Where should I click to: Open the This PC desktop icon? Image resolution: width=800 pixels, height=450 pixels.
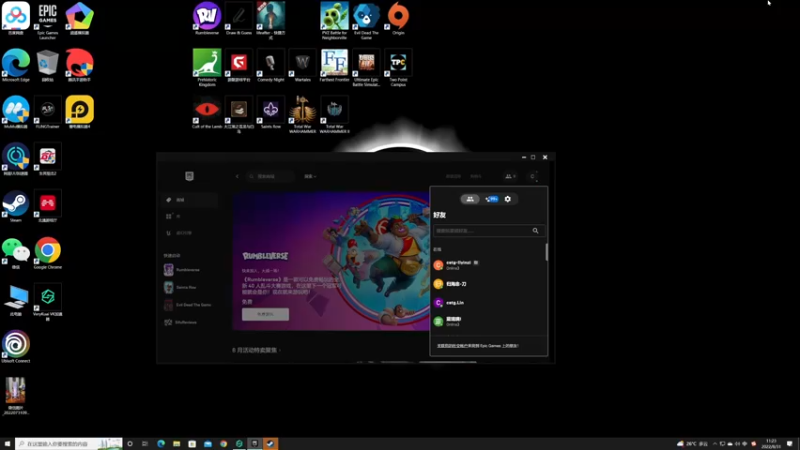16,299
